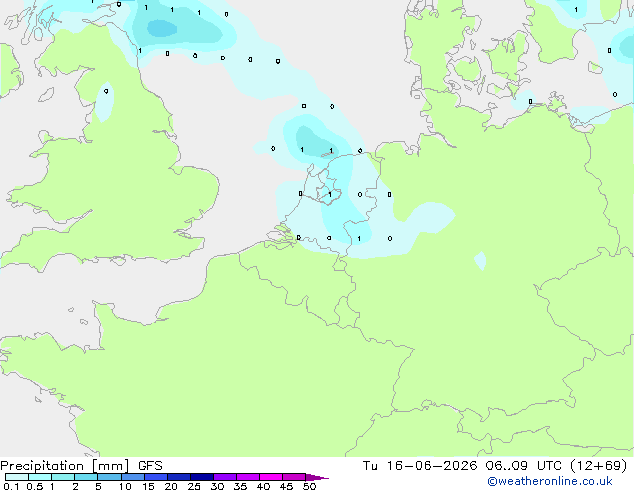The width and height of the screenshot is (634, 490).
Task: Click the 0.1–0.5 mm legend color swatch
Action: pos(17,477)
